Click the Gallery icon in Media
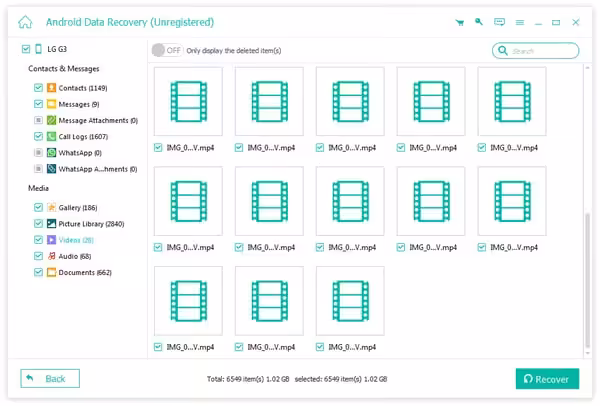This screenshot has width=600, height=406. pos(51,207)
